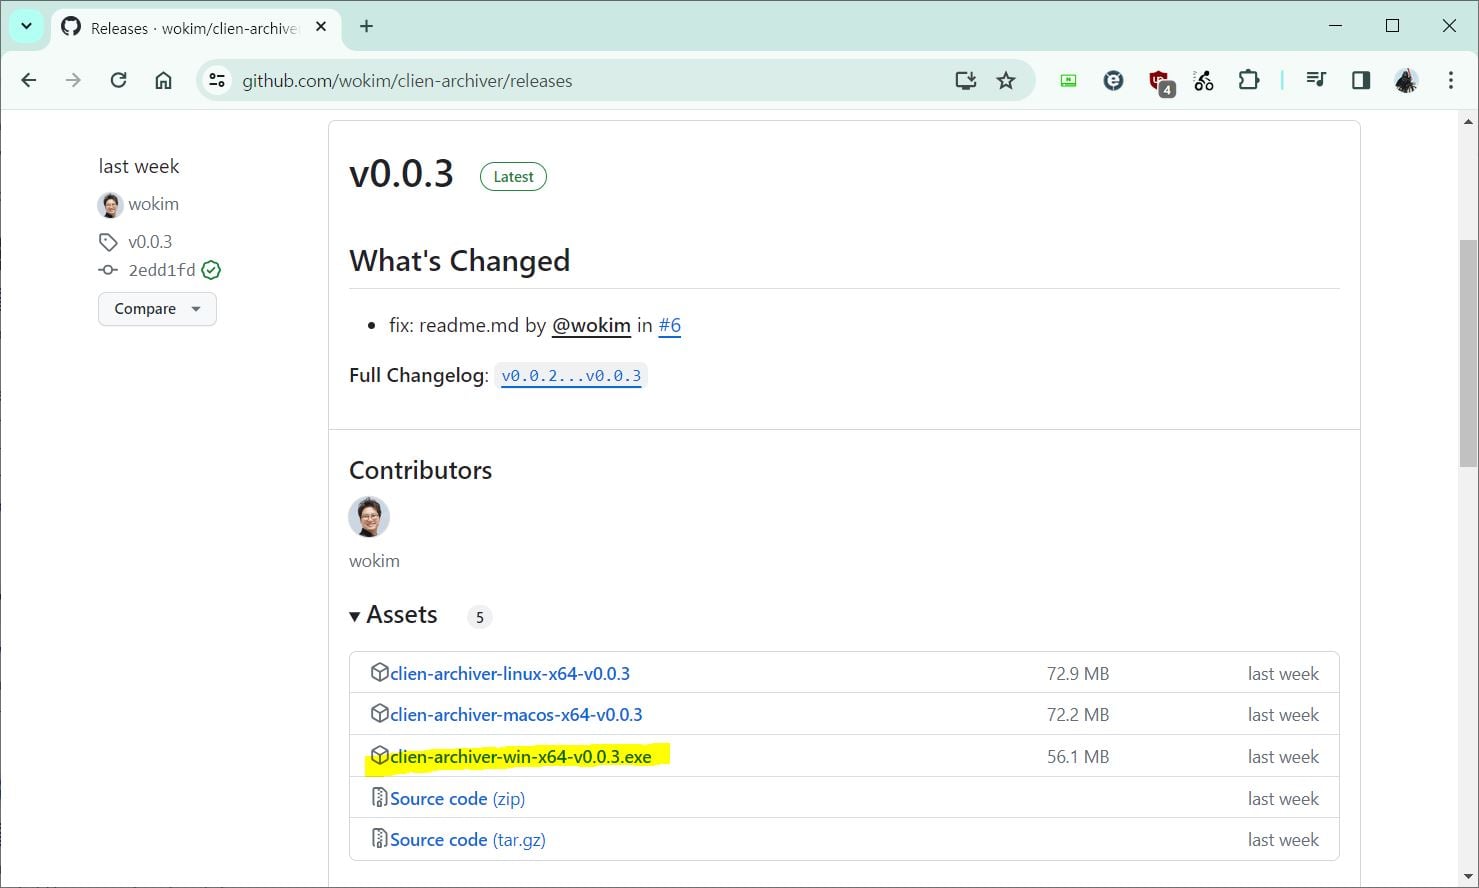
Task: Open commit 2edd1fd
Action: [161, 270]
